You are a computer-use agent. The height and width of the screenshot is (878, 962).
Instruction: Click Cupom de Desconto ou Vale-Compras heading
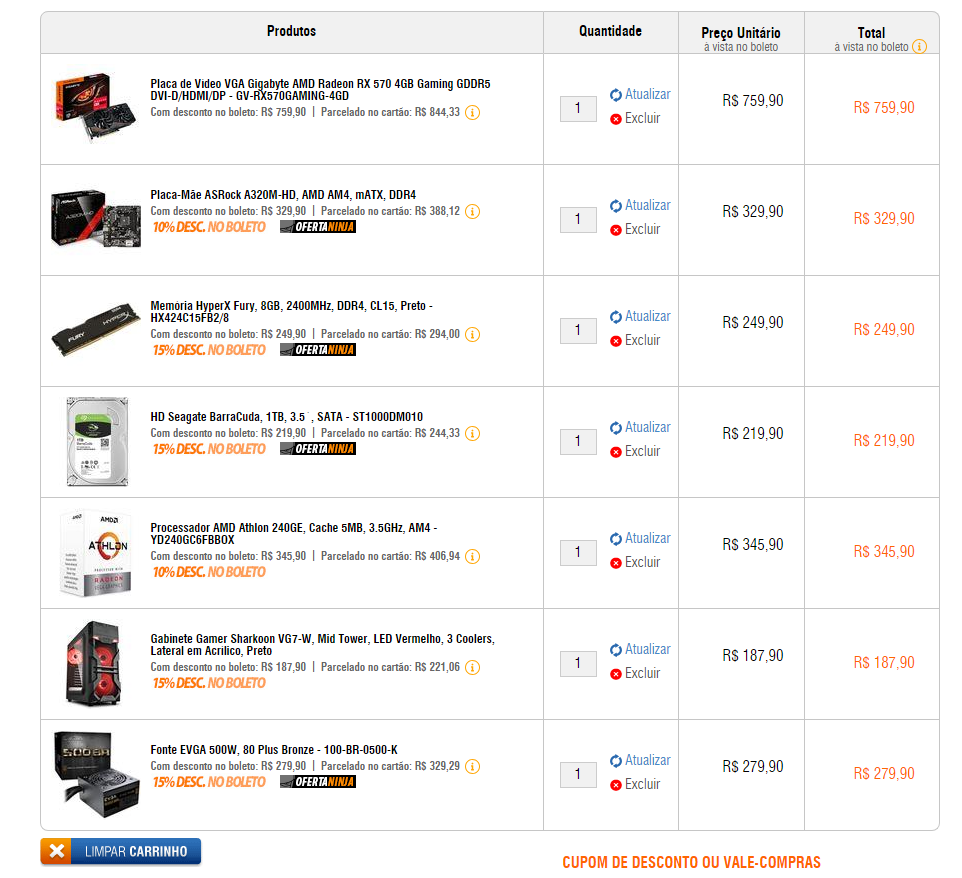tap(691, 863)
